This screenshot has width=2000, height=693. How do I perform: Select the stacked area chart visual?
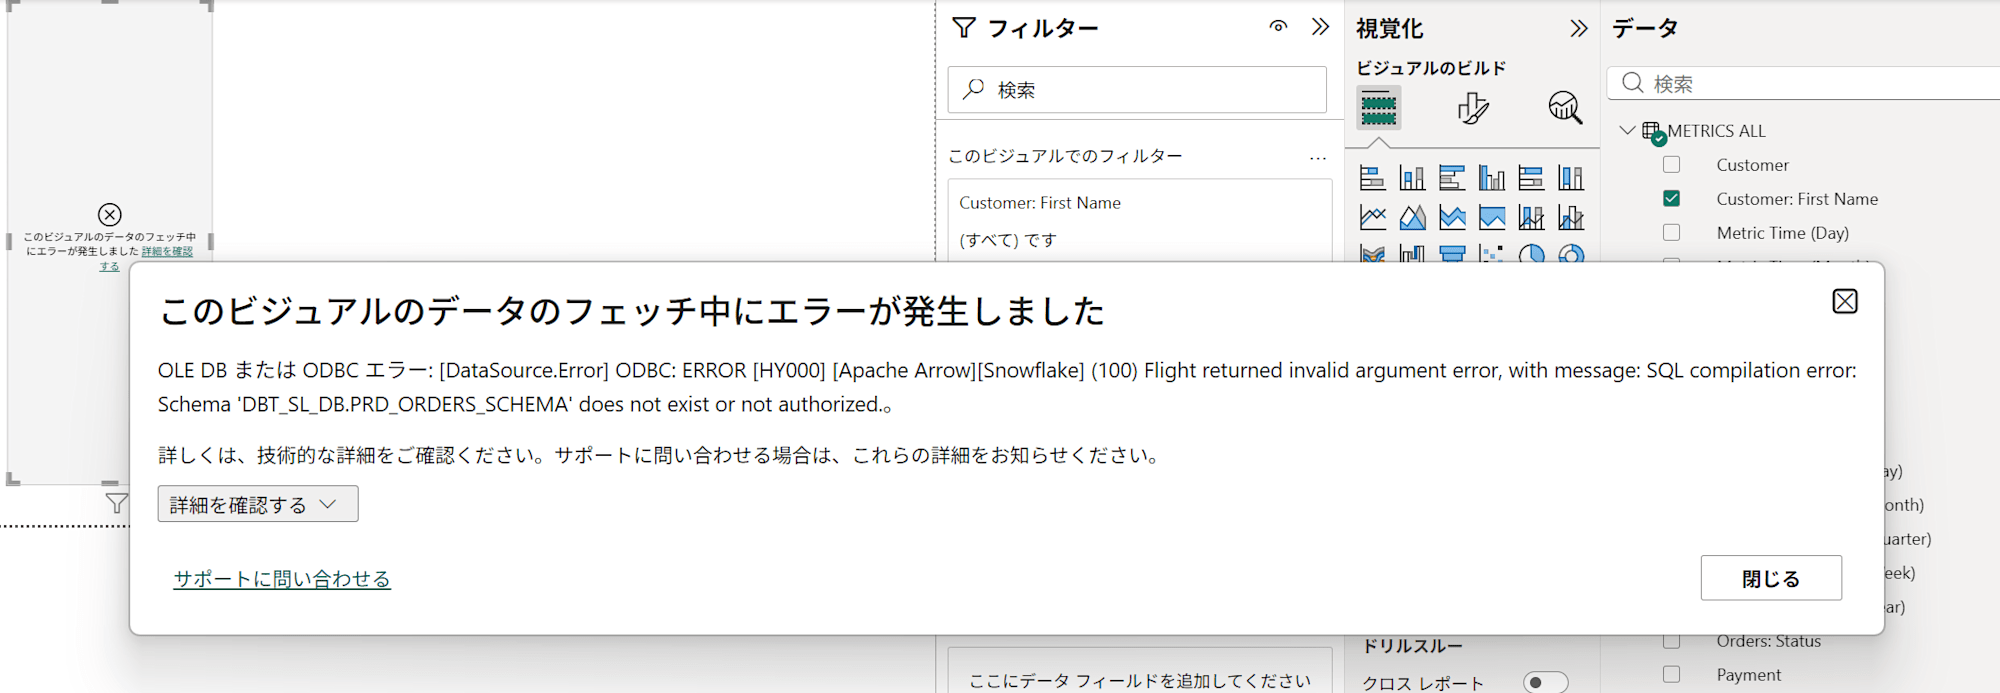(x=1452, y=217)
